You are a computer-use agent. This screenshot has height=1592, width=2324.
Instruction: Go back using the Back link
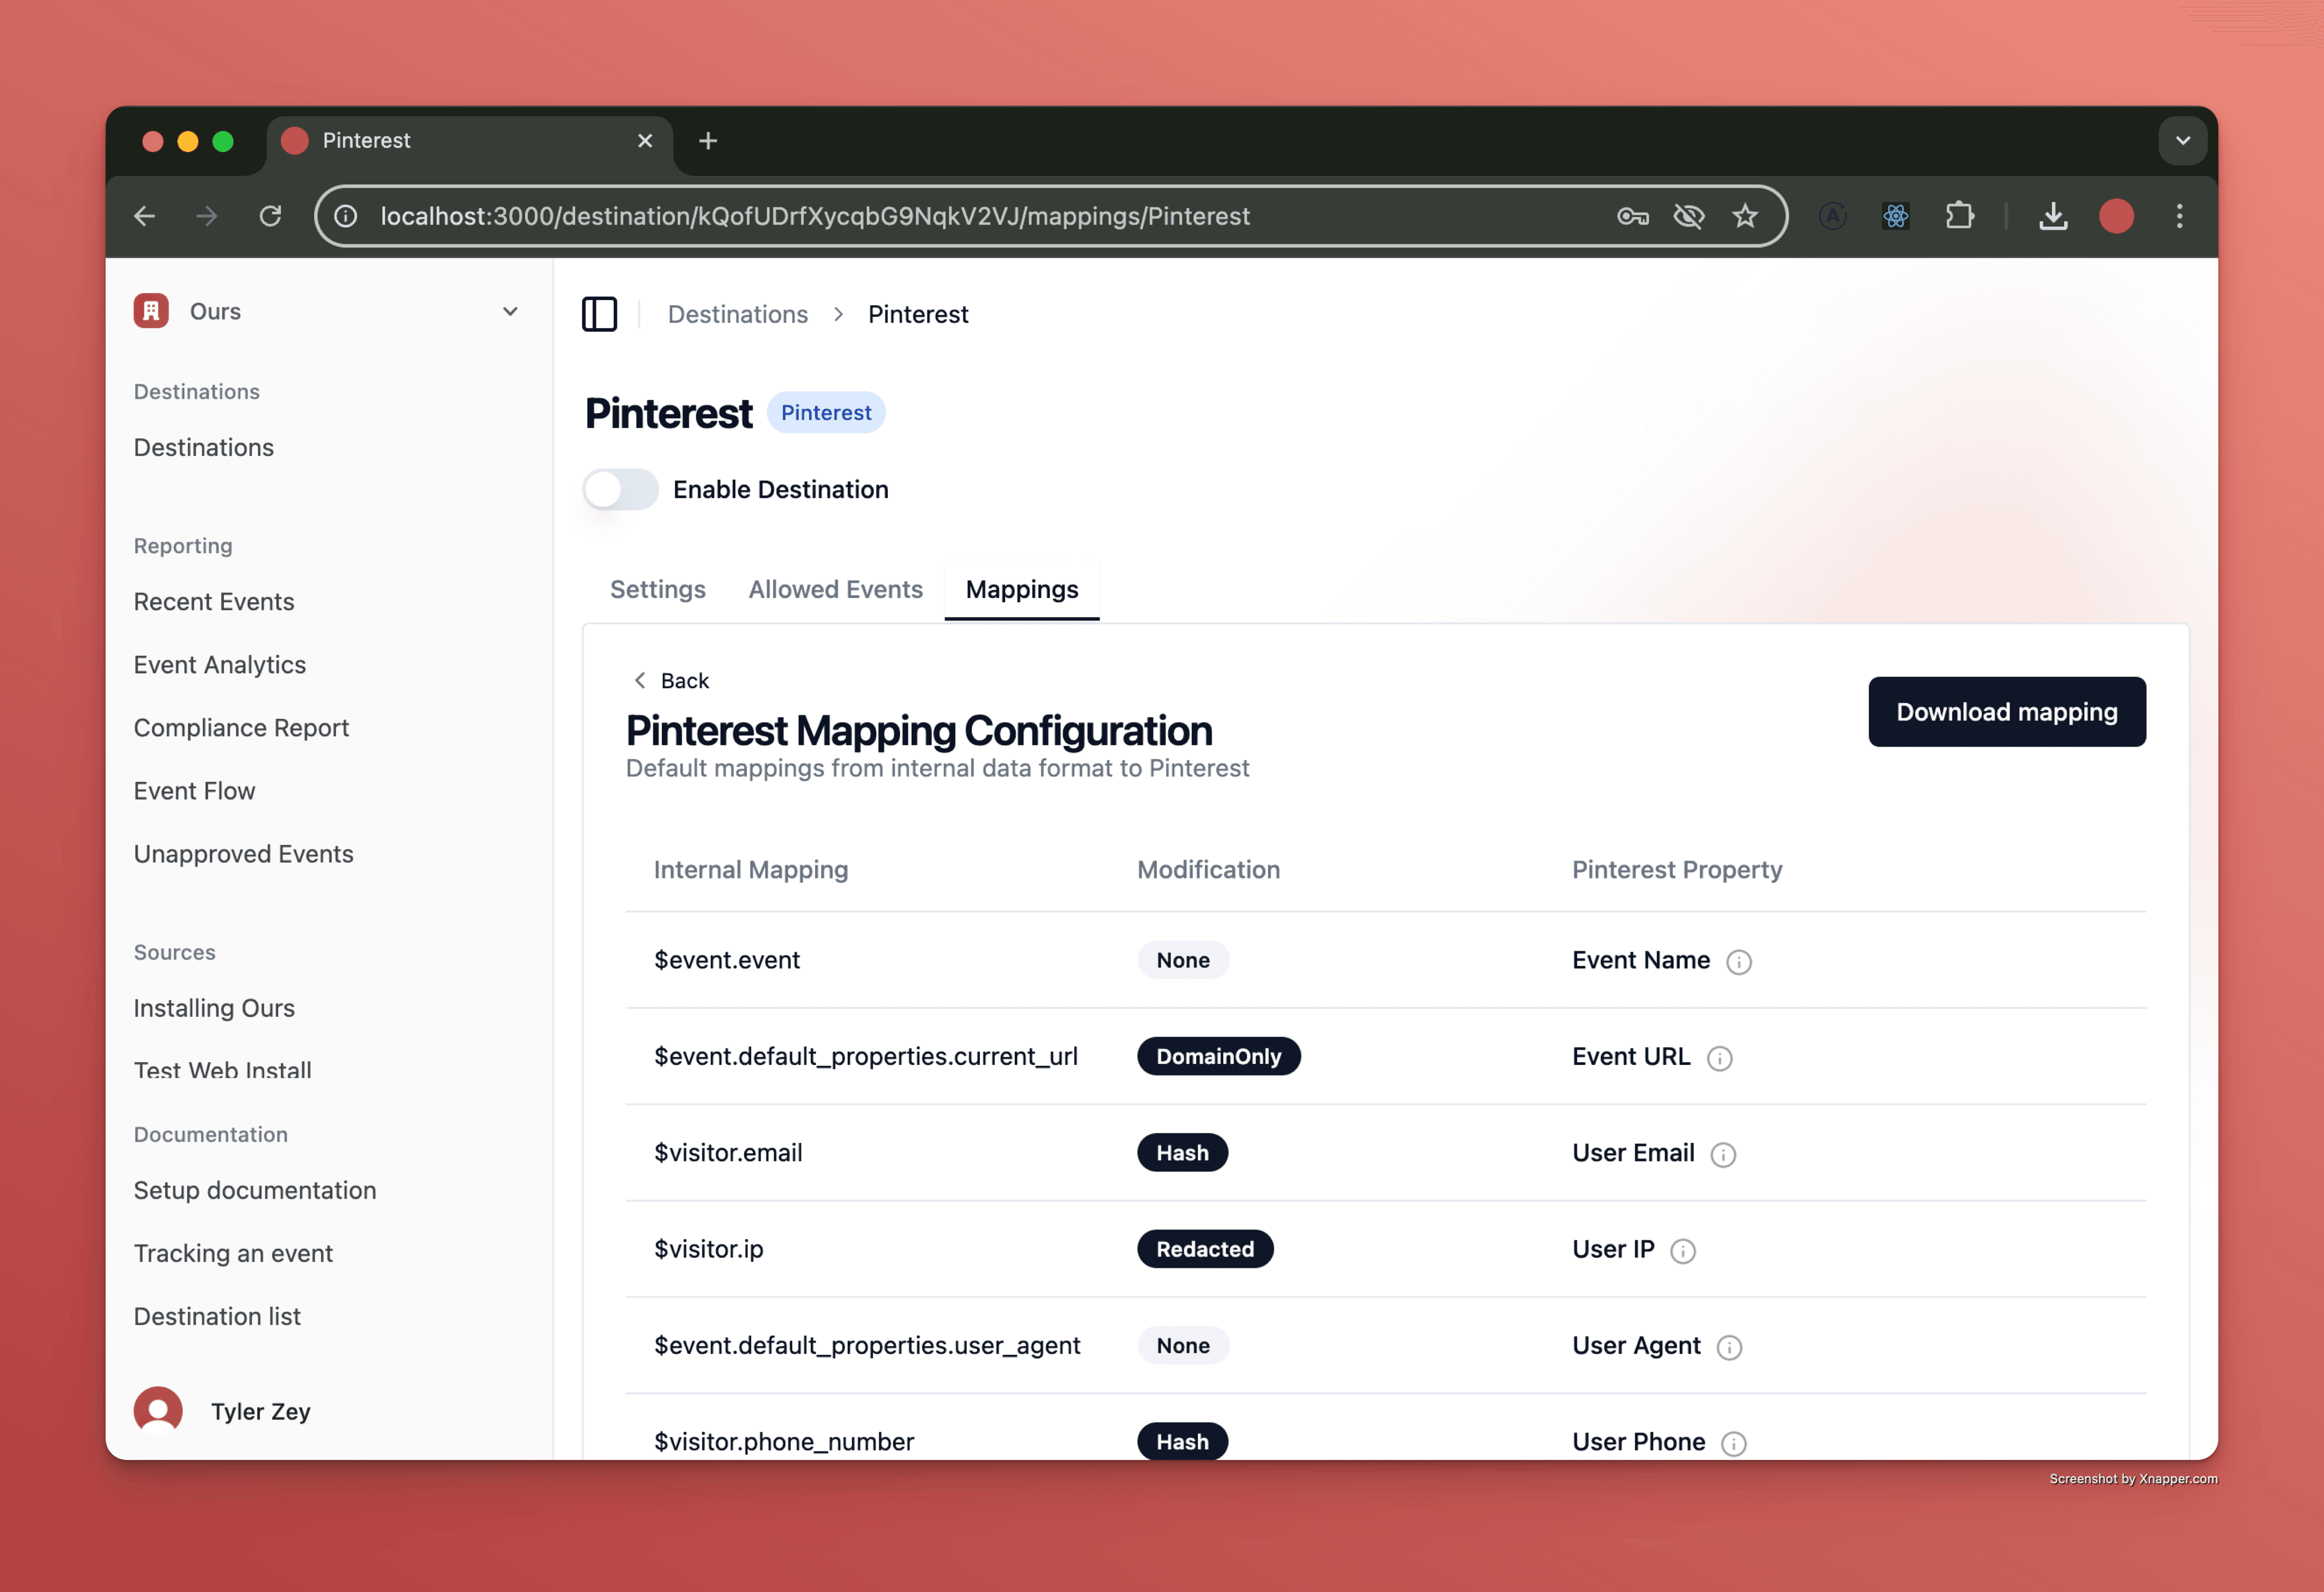point(671,680)
